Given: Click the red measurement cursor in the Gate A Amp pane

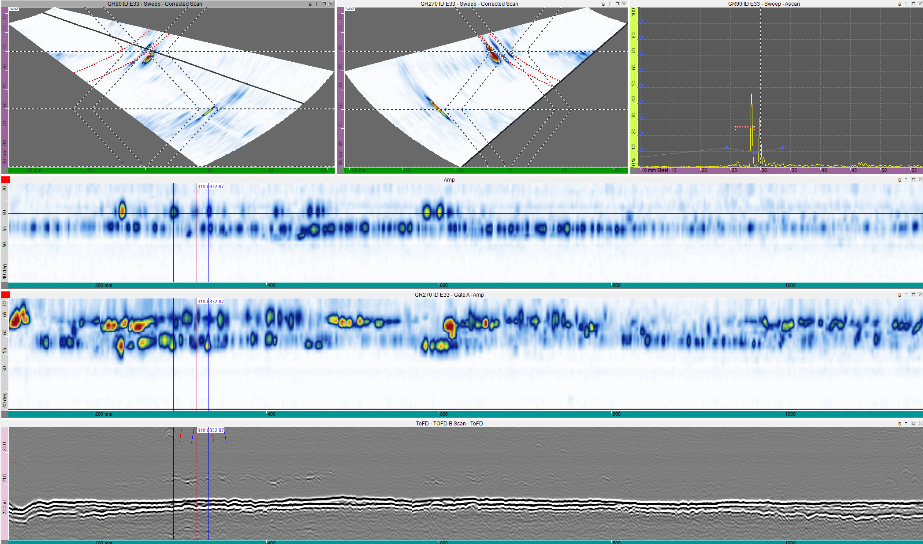Looking at the screenshot, I should pyautogui.click(x=196, y=353).
